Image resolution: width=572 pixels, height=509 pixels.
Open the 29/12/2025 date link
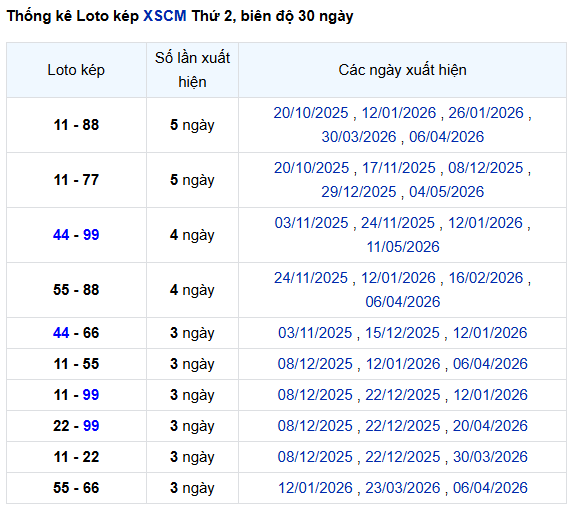pyautogui.click(x=359, y=192)
